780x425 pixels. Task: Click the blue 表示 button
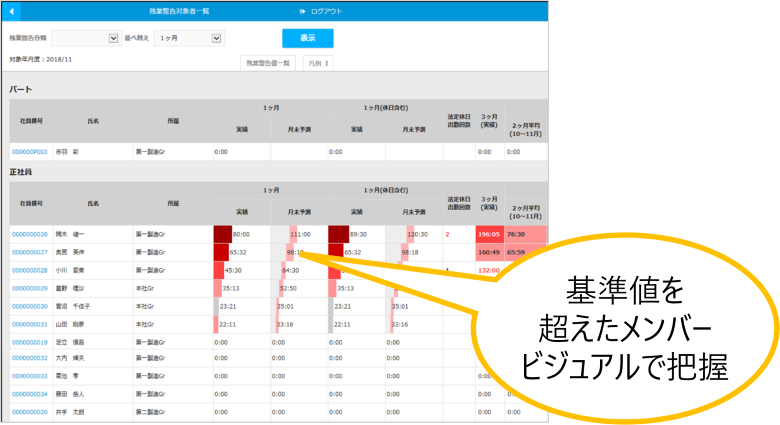coord(307,38)
